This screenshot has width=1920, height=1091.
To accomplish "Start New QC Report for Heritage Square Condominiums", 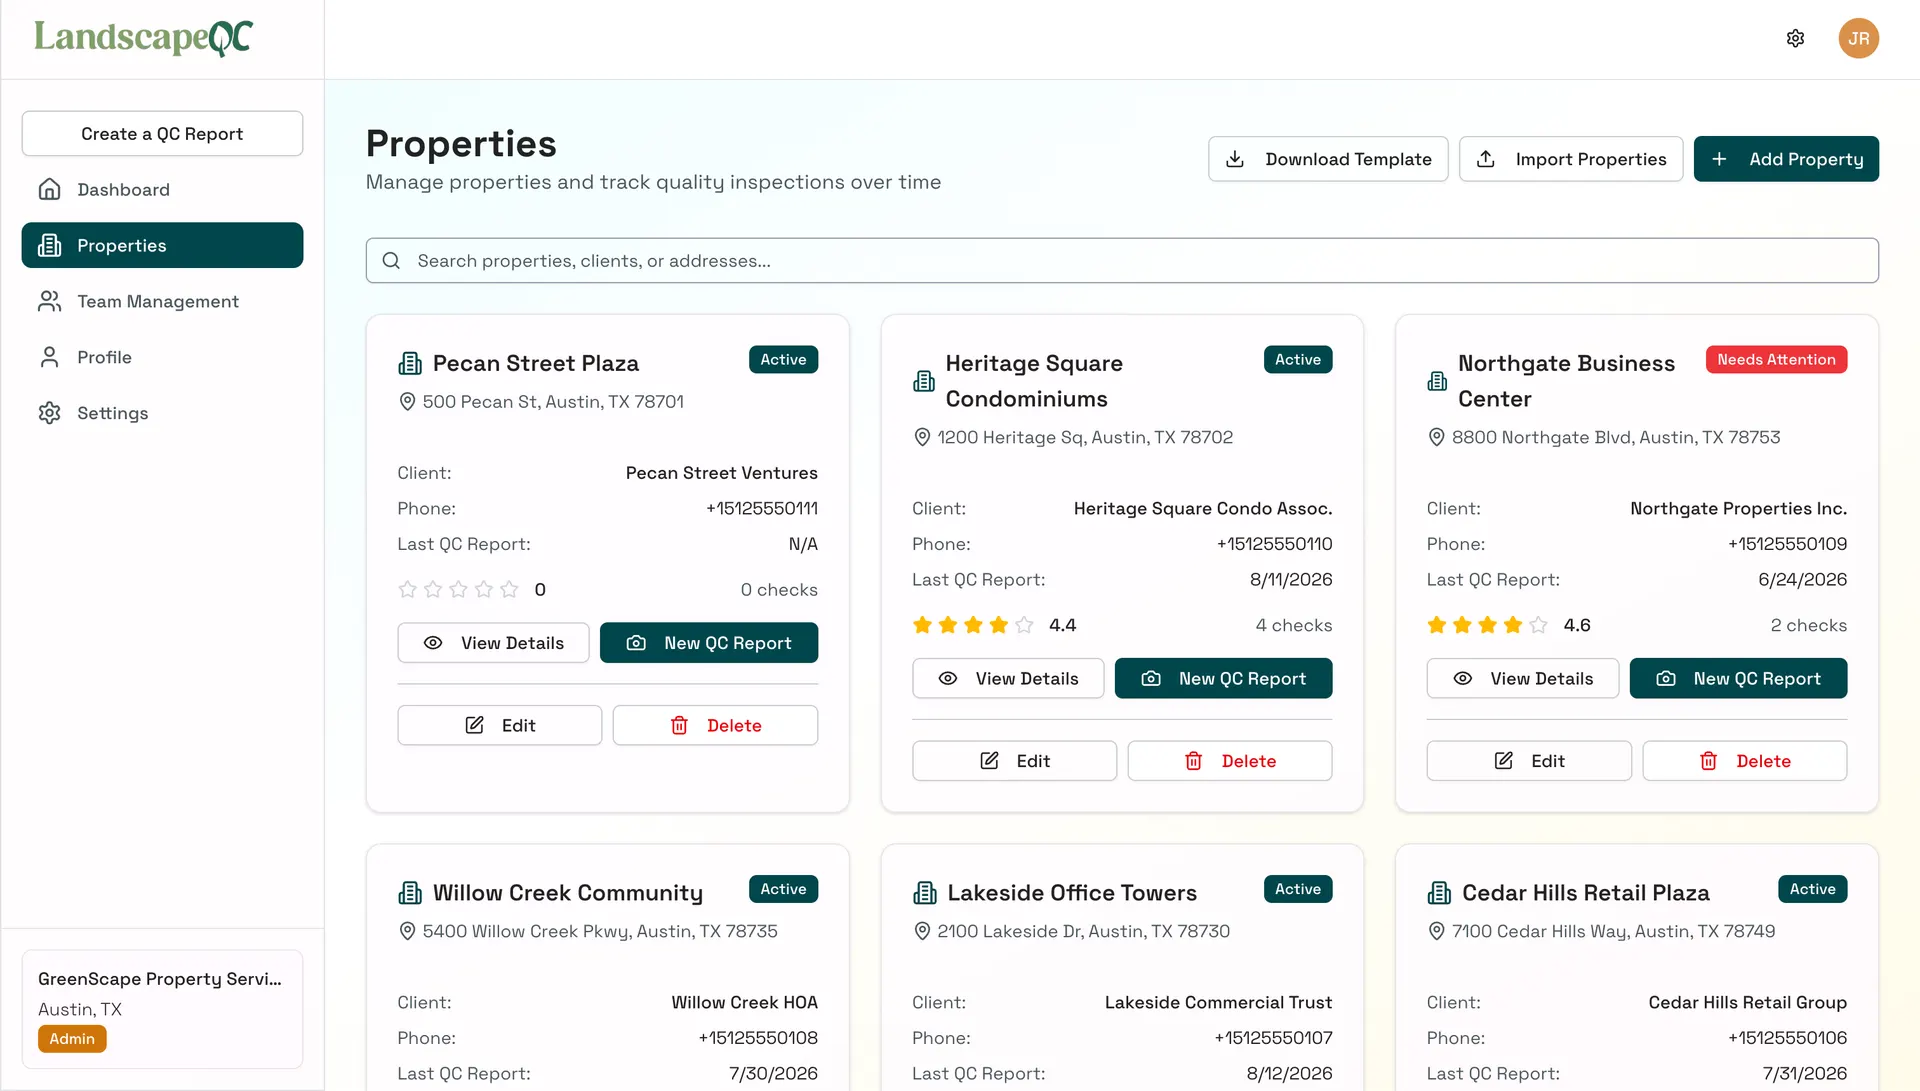I will coord(1224,679).
